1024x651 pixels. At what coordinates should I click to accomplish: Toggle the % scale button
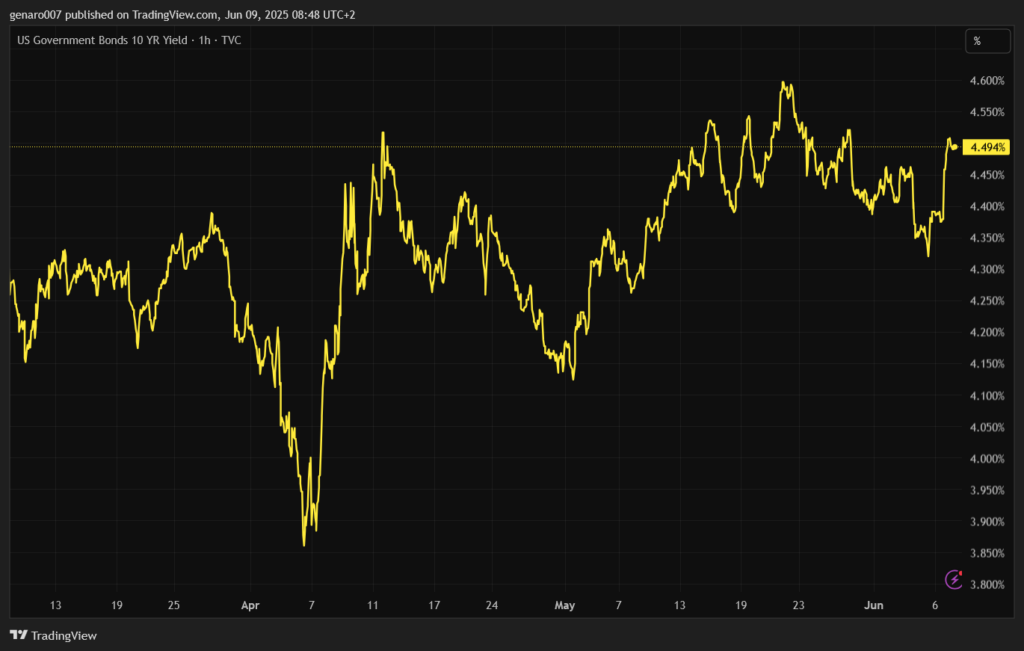click(x=977, y=41)
